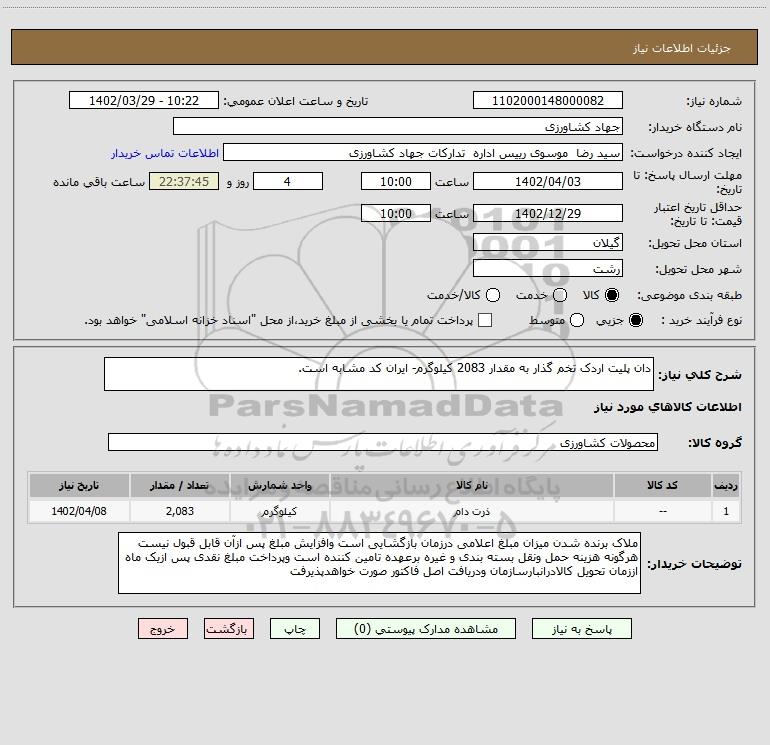This screenshot has height=745, width=770.
Task: Click the remaining days field showing 4
Action: pos(288,182)
